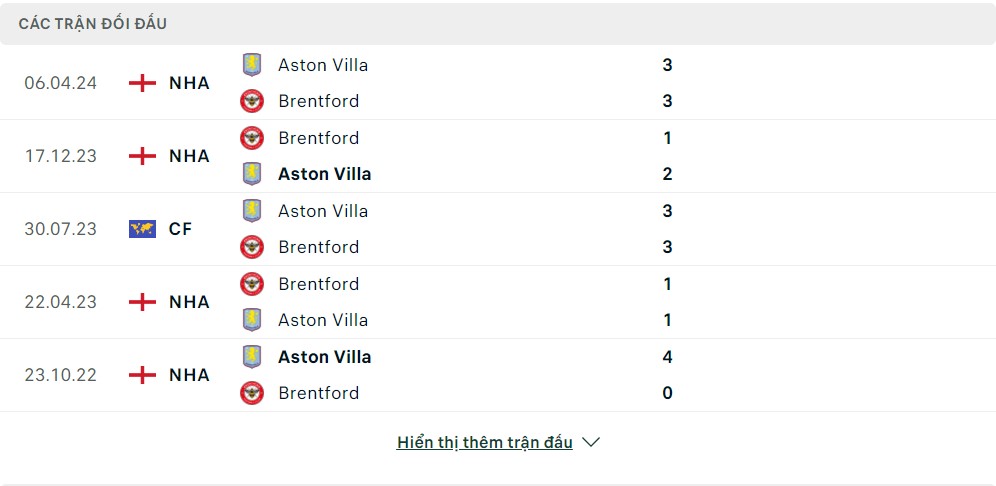Expand more matches using chevron arrow
Screen dimensions: 996x486
591,442
